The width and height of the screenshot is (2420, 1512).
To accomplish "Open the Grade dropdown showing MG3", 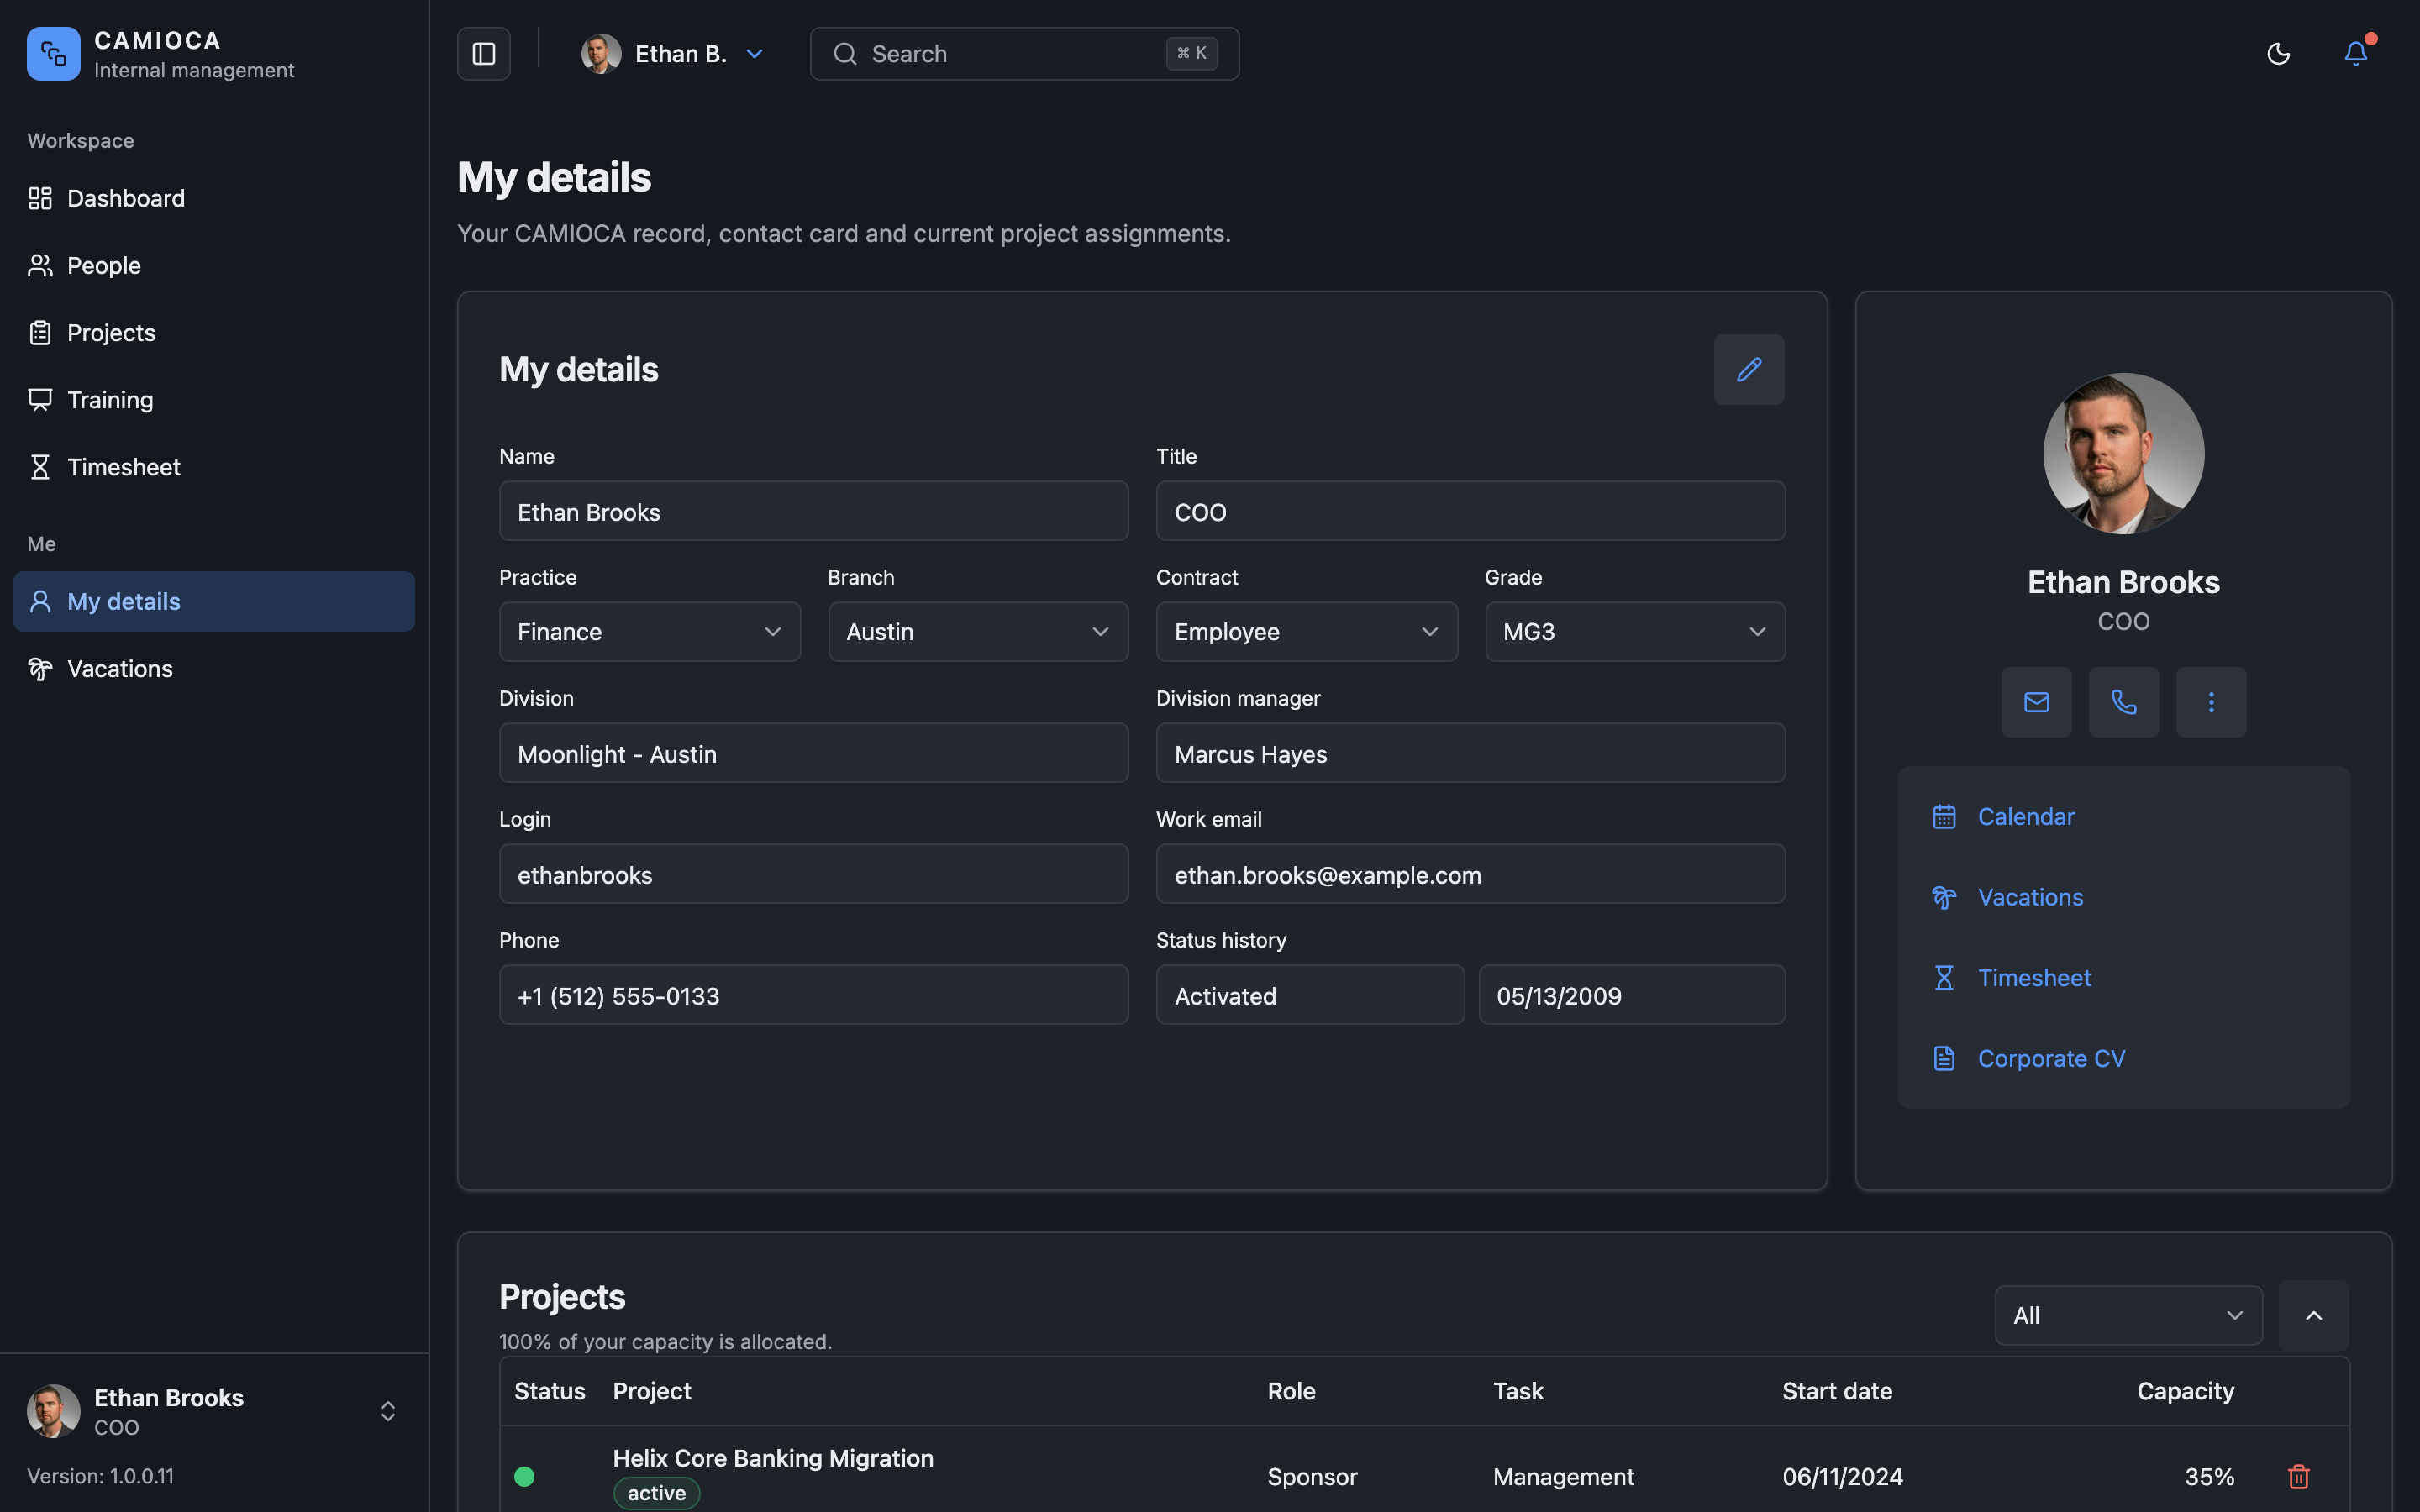I will pyautogui.click(x=1635, y=632).
